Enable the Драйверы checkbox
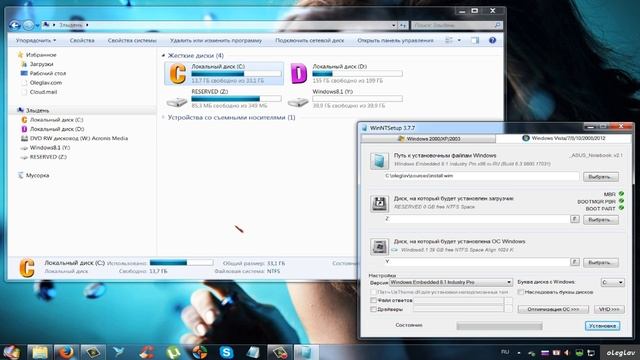This screenshot has height=360, width=640. tap(373, 309)
